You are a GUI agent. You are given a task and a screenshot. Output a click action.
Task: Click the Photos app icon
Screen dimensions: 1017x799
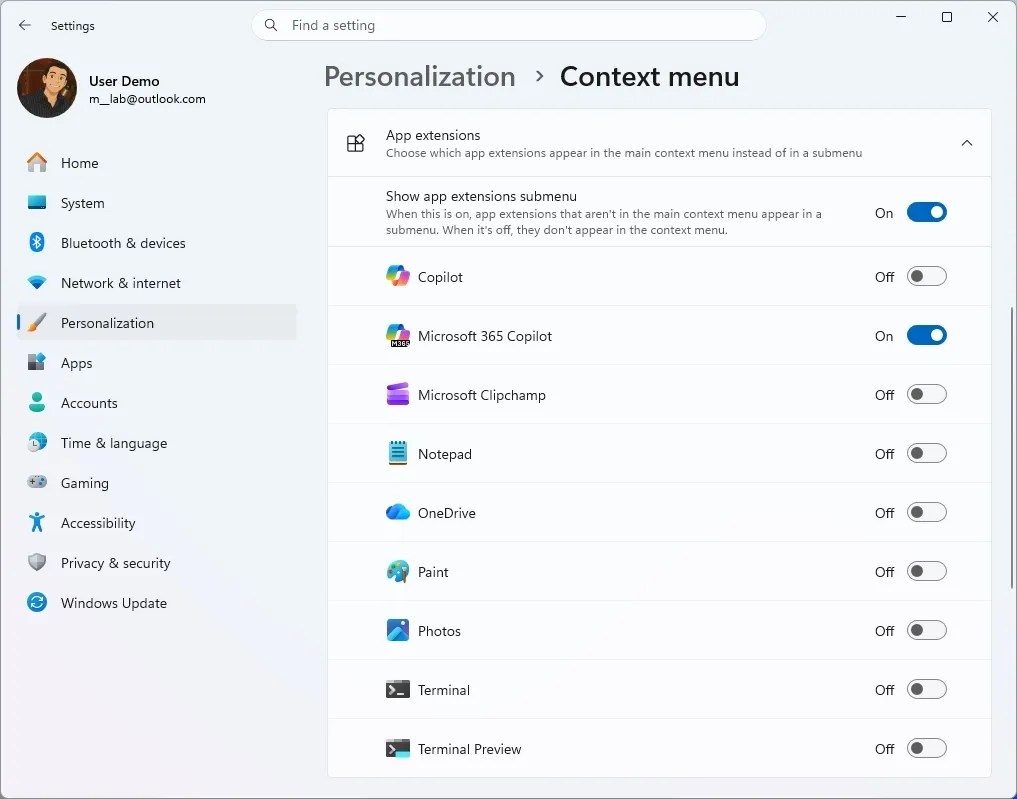pos(398,630)
